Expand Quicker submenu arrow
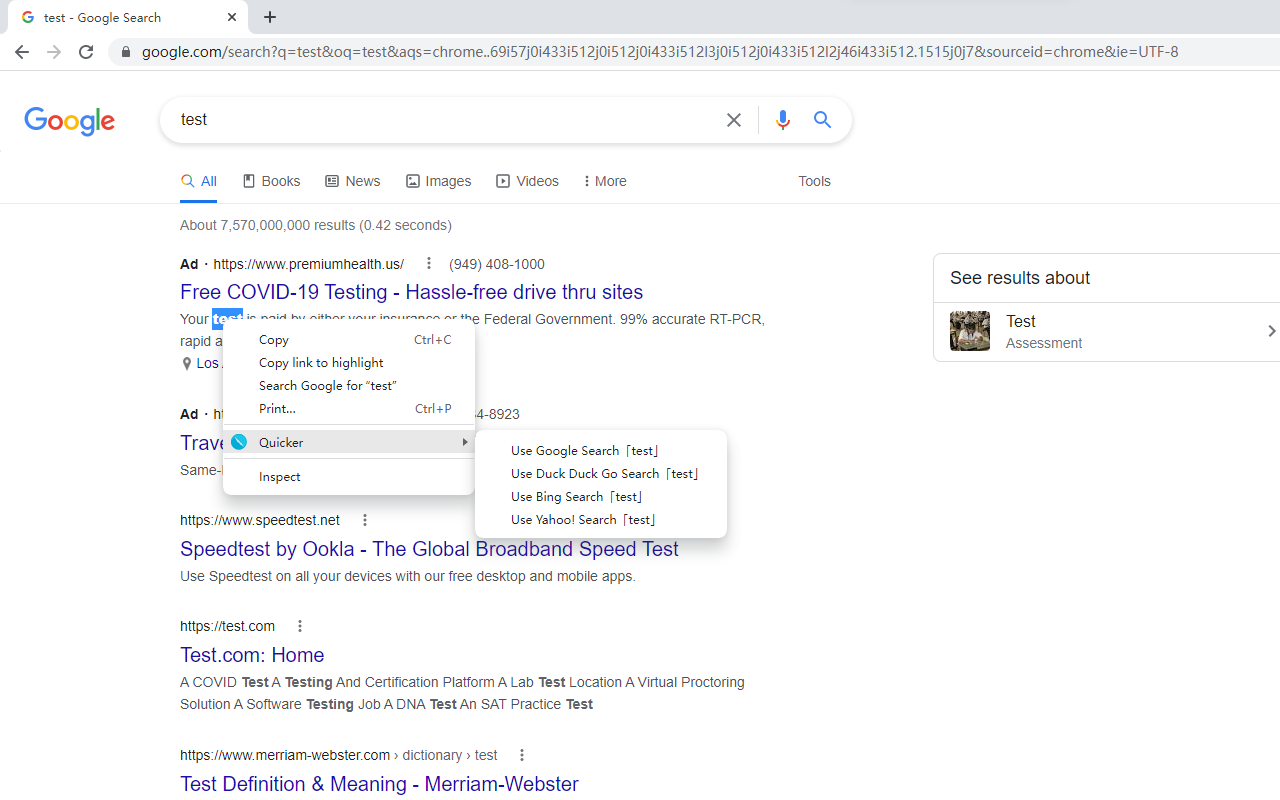1280x800 pixels. point(464,442)
